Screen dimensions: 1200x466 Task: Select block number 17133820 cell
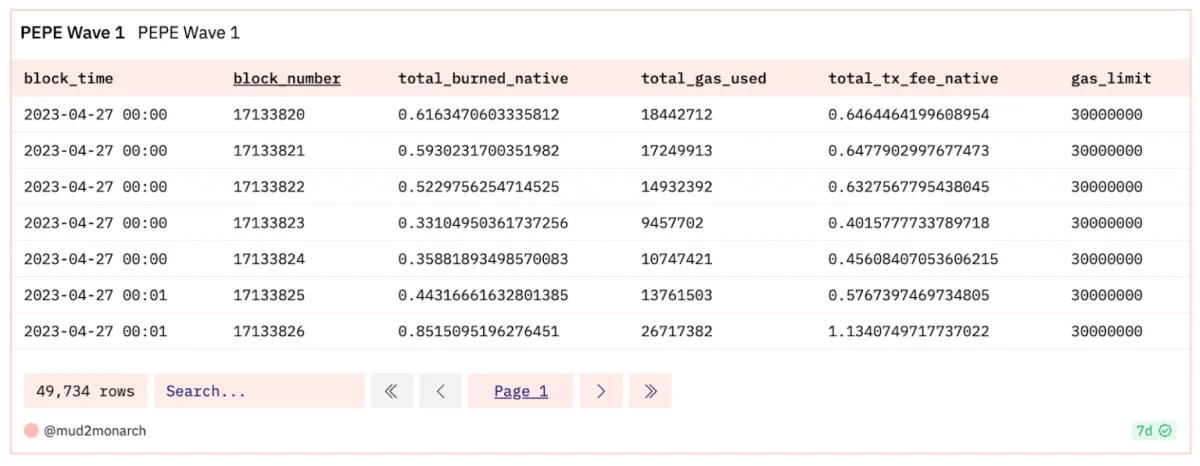coord(268,115)
